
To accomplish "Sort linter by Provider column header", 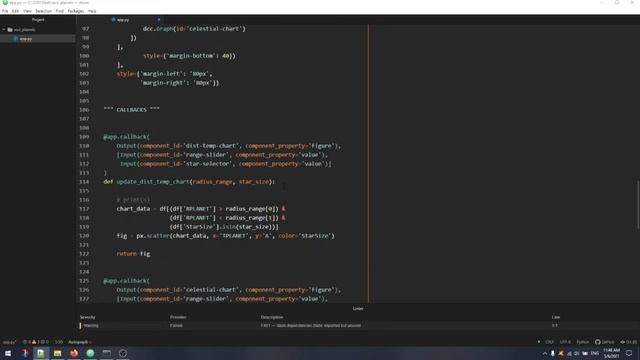I will (x=178, y=317).
